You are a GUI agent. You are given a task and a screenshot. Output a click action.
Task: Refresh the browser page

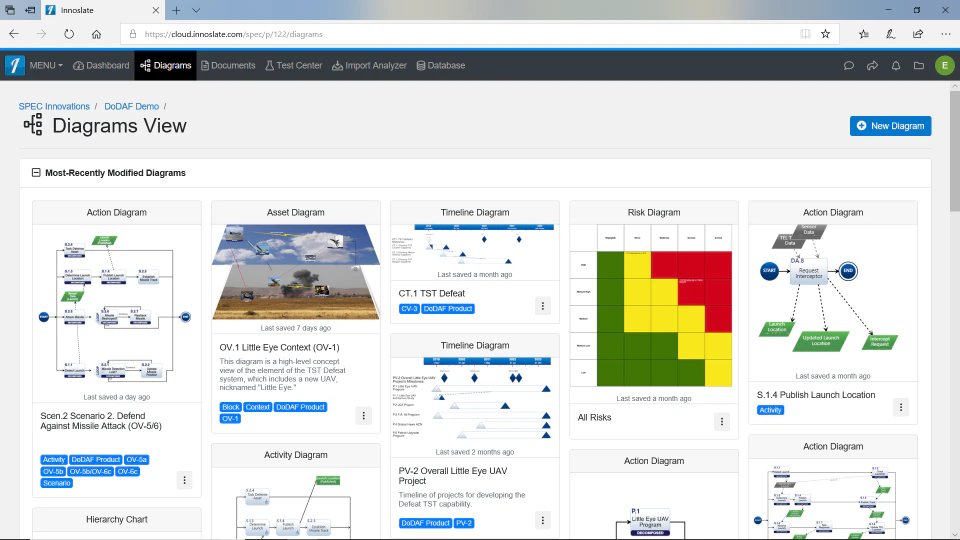[69, 34]
